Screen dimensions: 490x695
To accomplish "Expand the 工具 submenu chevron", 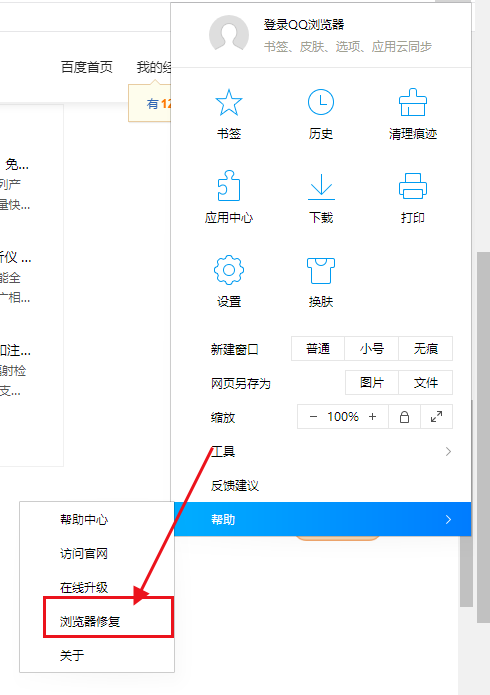I will click(x=448, y=451).
